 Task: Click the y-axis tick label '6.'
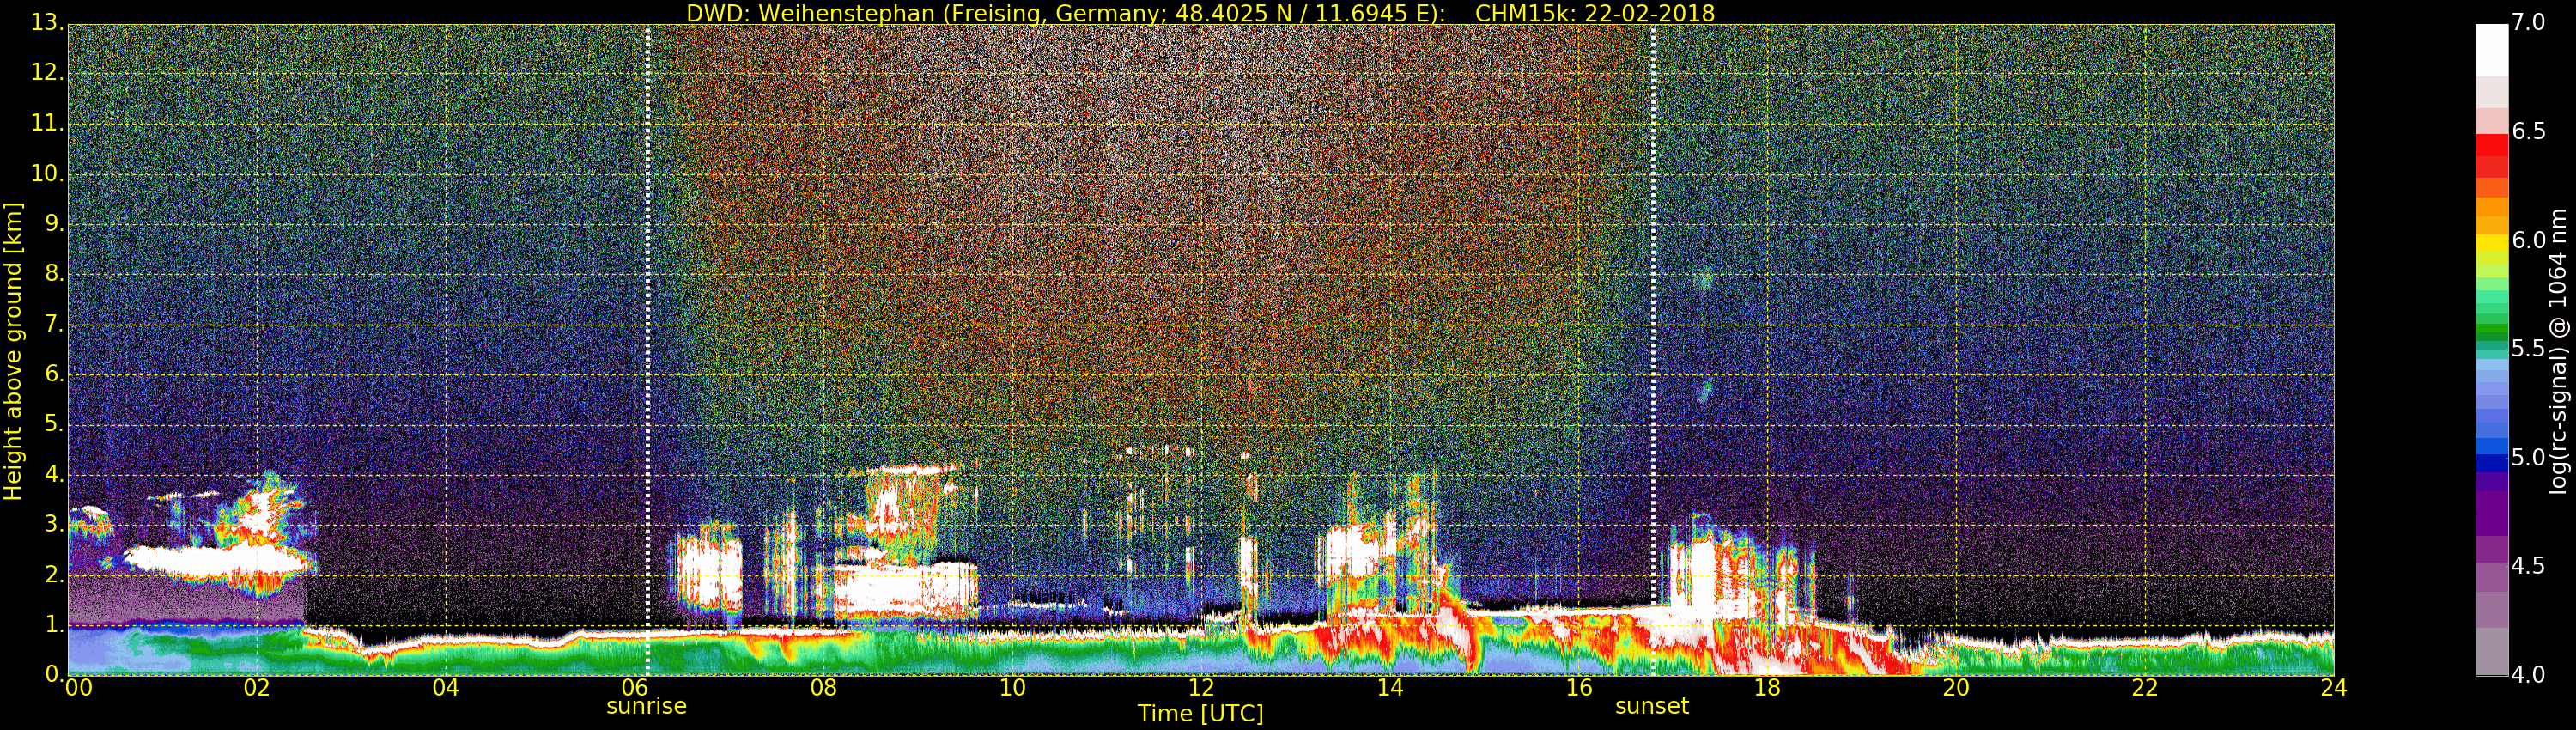(x=54, y=374)
